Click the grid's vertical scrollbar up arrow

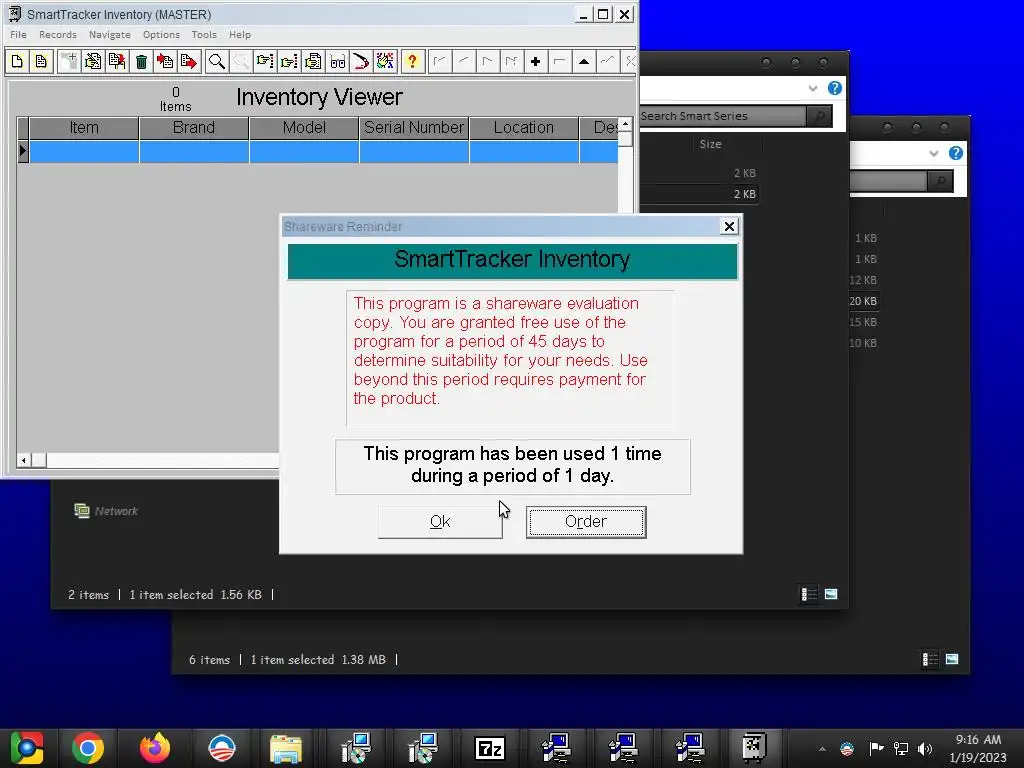[x=625, y=124]
